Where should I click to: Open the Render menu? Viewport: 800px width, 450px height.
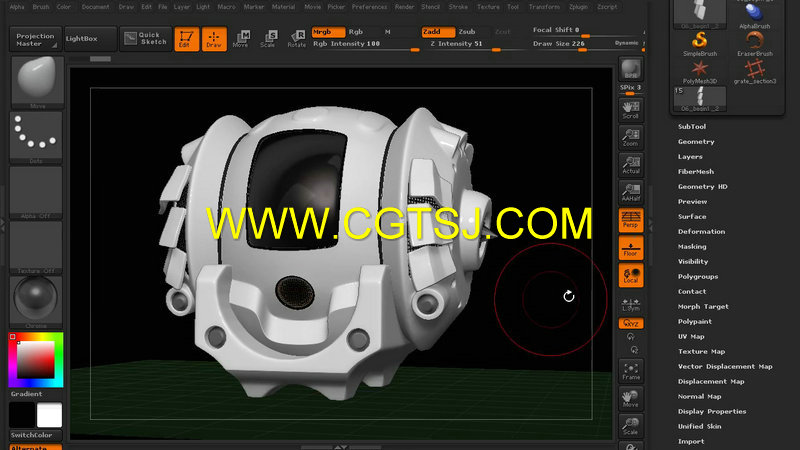tap(405, 7)
